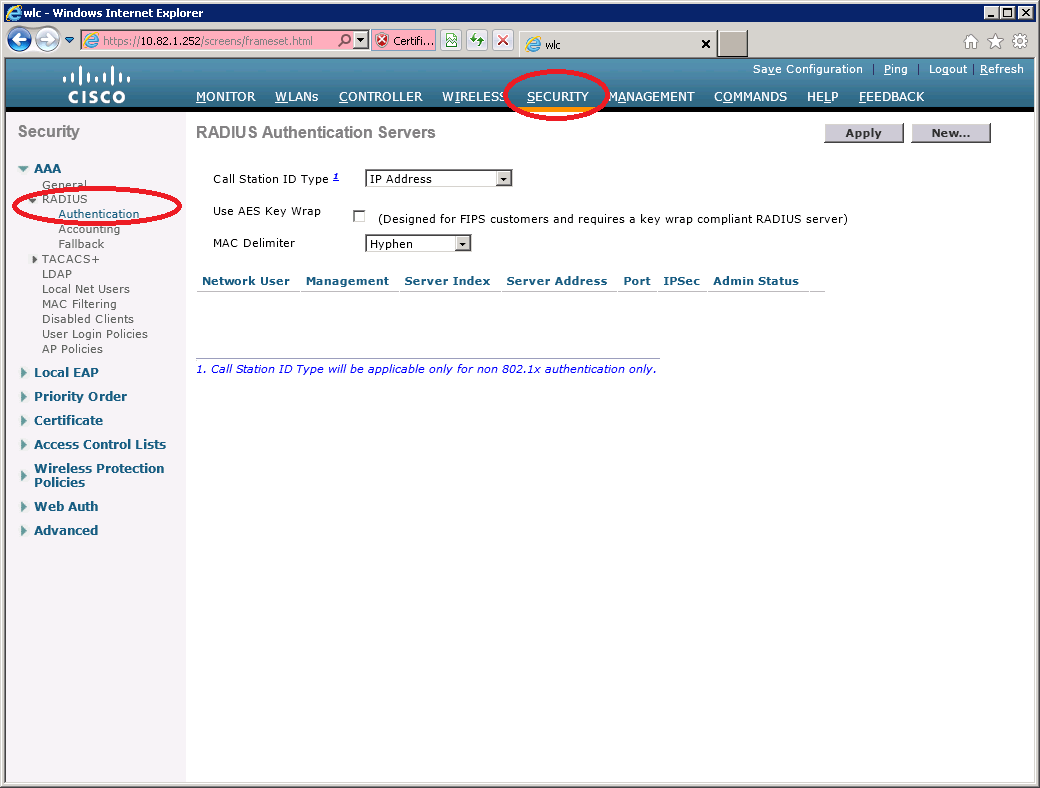The height and width of the screenshot is (788, 1040).
Task: Click the Refresh link in header
Action: point(1002,69)
